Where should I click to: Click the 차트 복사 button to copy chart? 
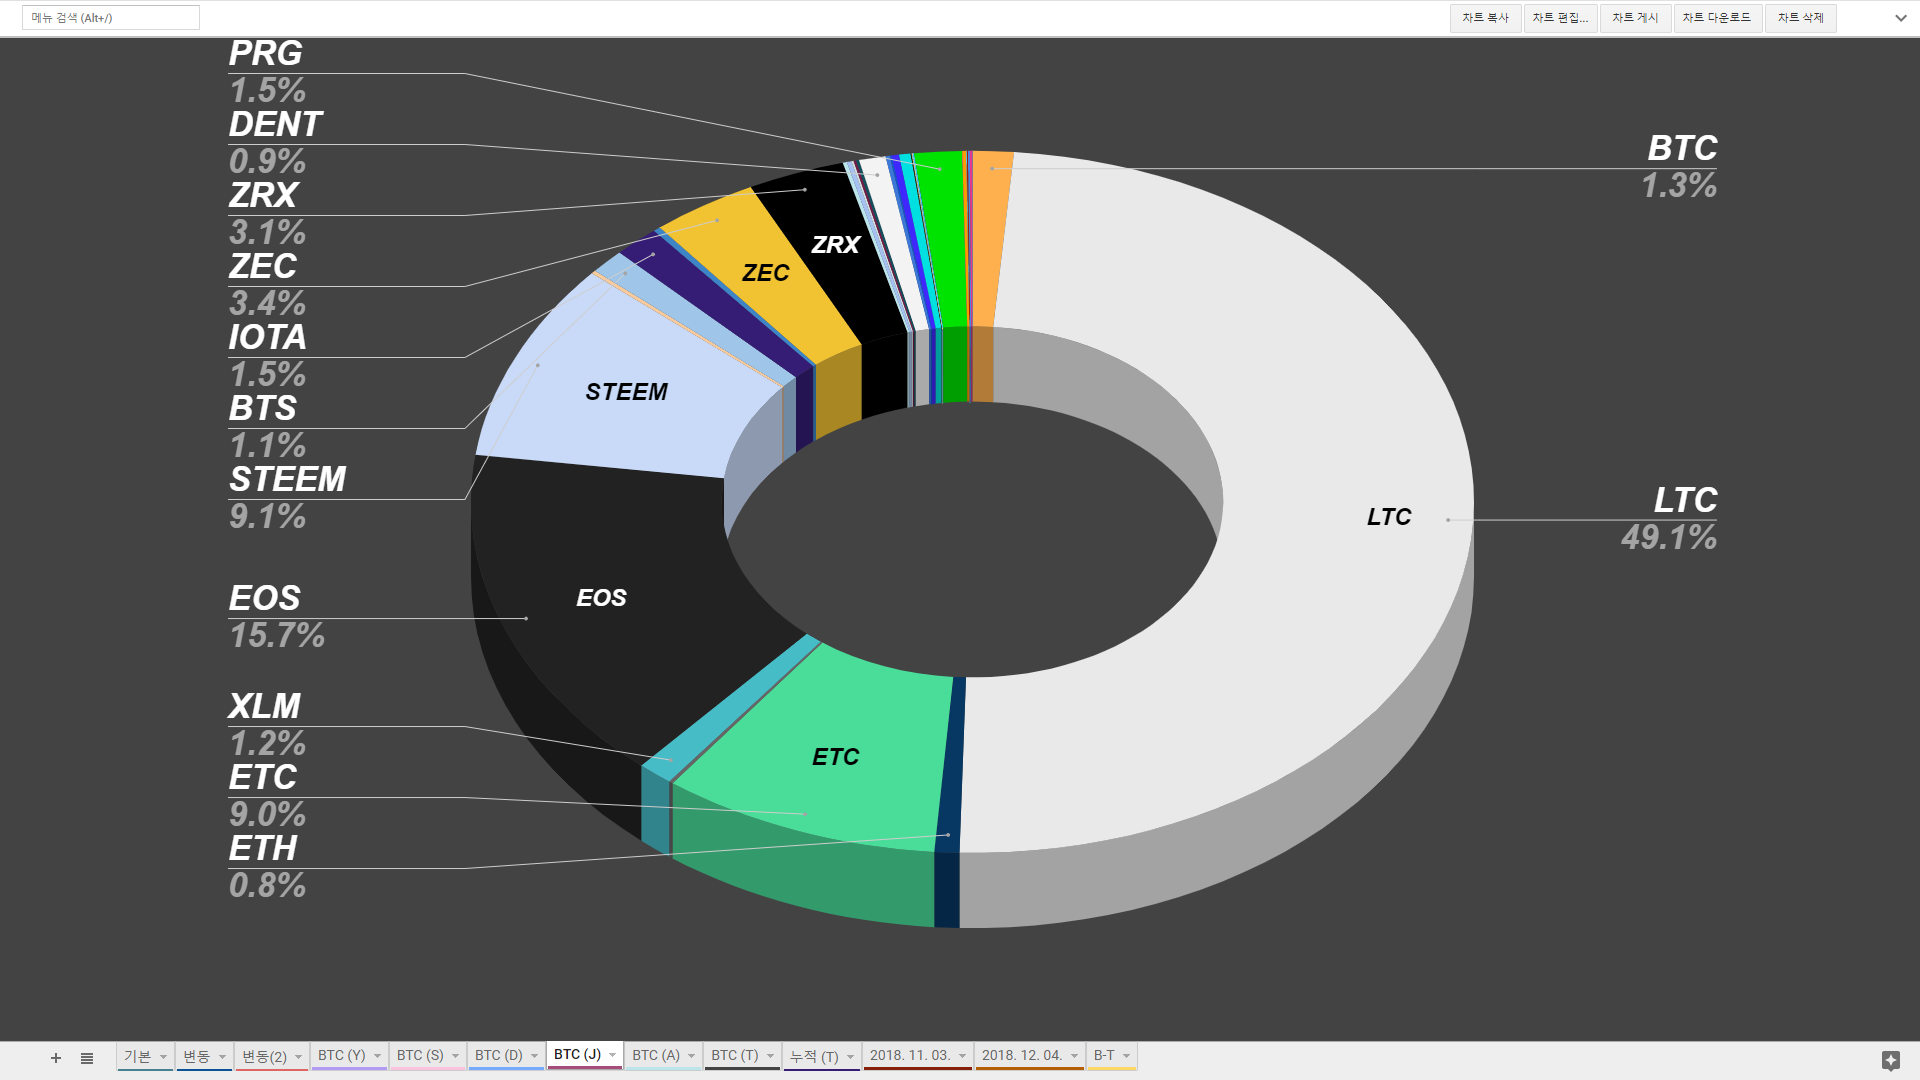coord(1485,17)
